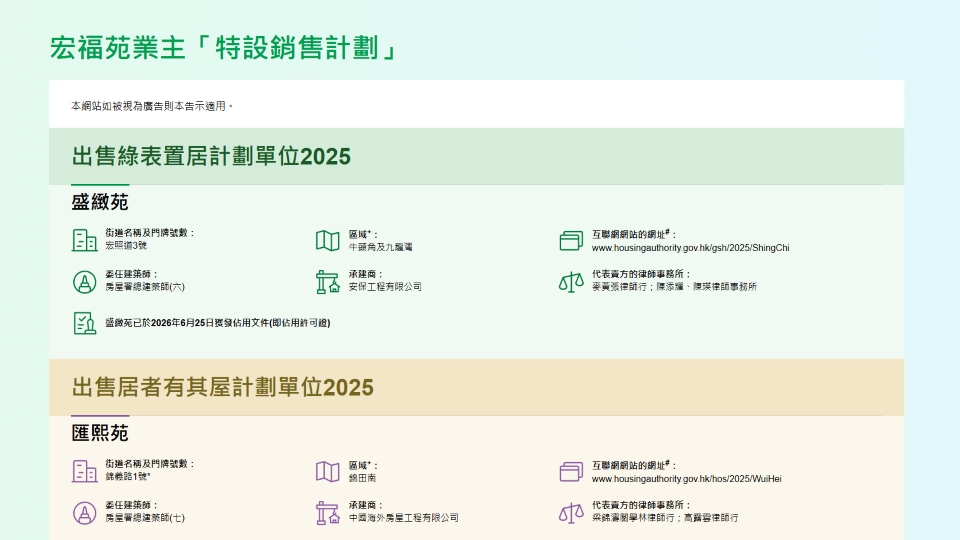The image size is (960, 540).
Task: Click the page heading 宏福苑業主「特設銷售計劃」
Action: click(223, 48)
